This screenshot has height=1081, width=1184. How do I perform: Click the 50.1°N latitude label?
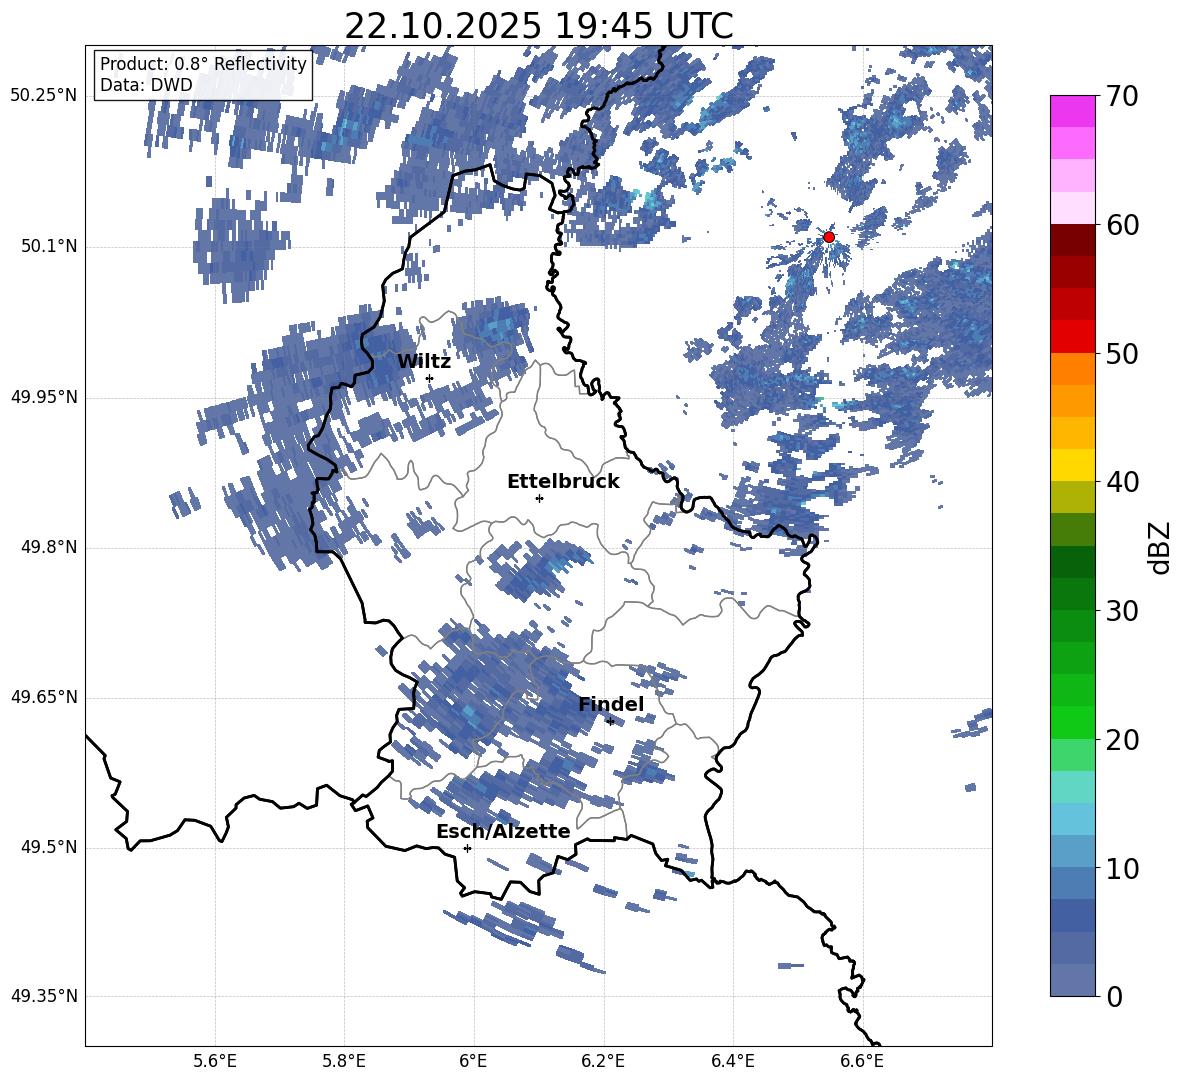(49, 247)
